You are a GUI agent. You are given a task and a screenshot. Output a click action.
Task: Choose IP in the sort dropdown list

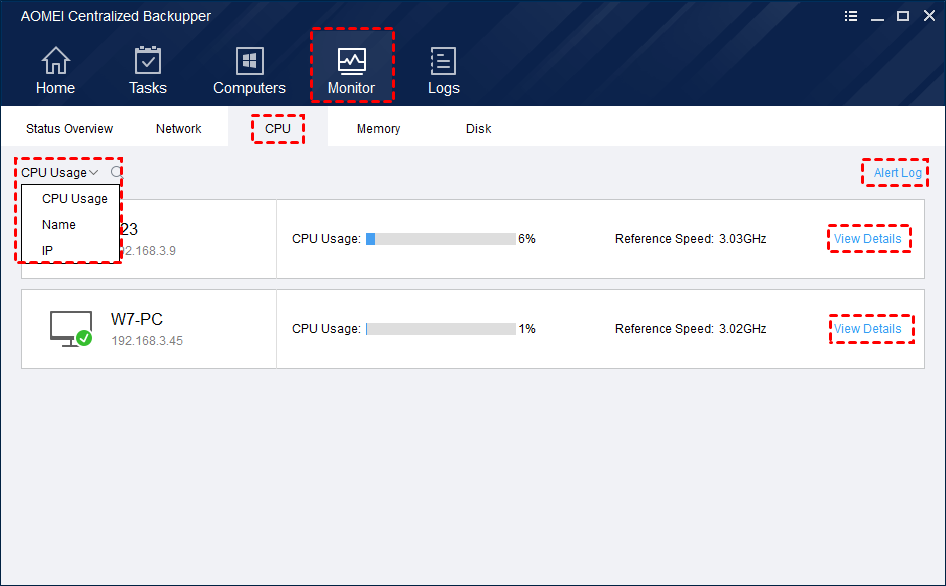point(47,250)
